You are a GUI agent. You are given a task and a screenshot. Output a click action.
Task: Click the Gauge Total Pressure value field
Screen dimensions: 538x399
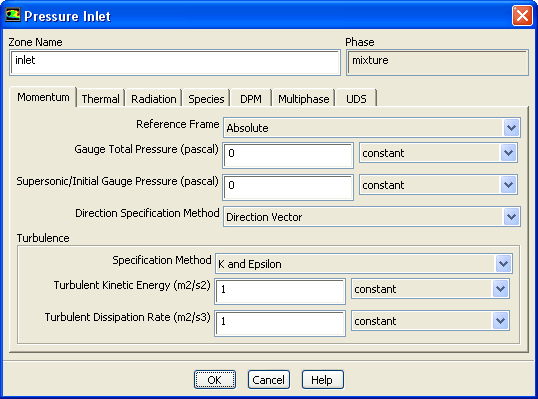coord(288,155)
